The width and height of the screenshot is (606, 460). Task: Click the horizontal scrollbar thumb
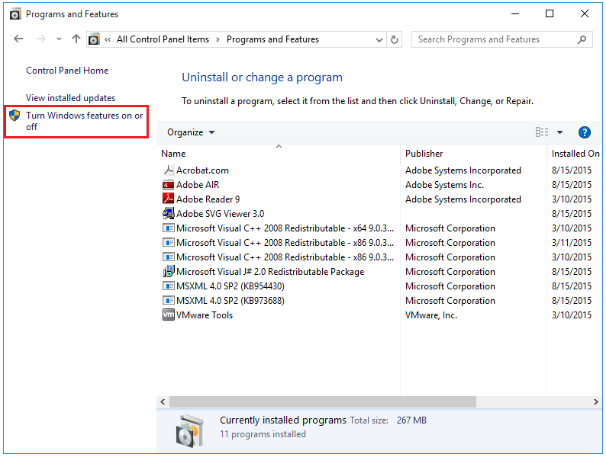pos(323,402)
